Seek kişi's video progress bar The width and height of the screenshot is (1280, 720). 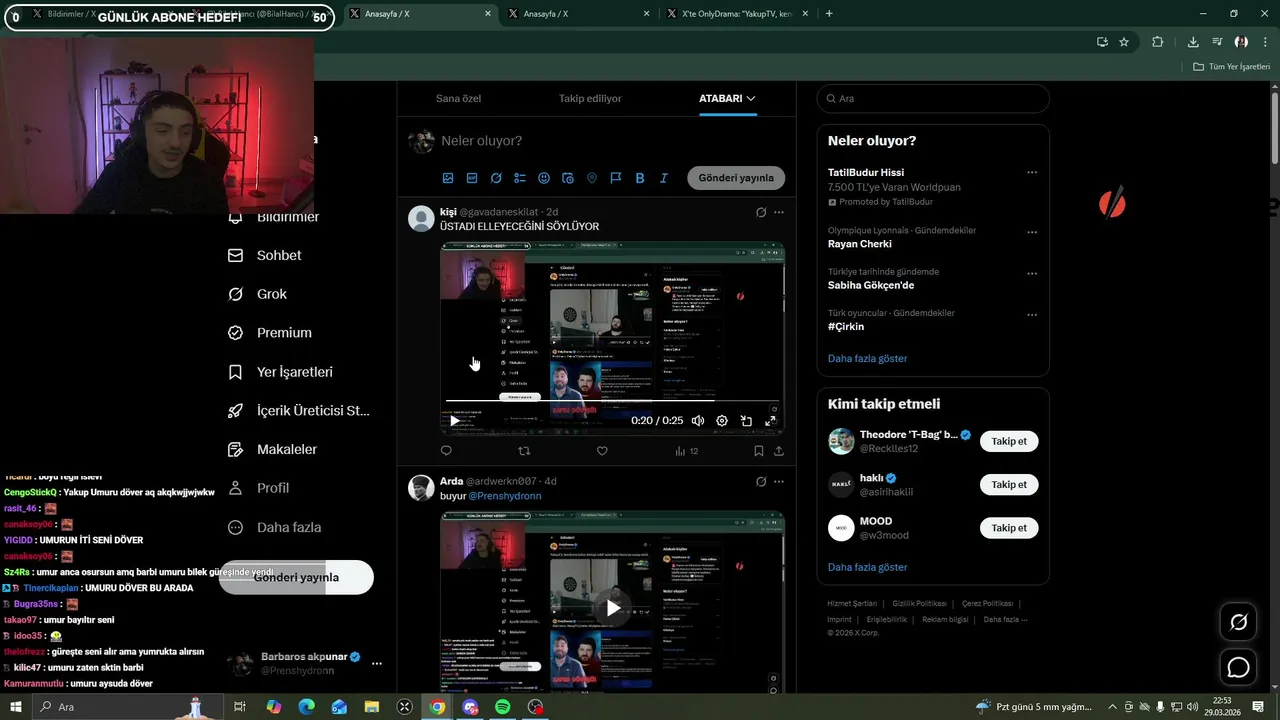(612, 401)
